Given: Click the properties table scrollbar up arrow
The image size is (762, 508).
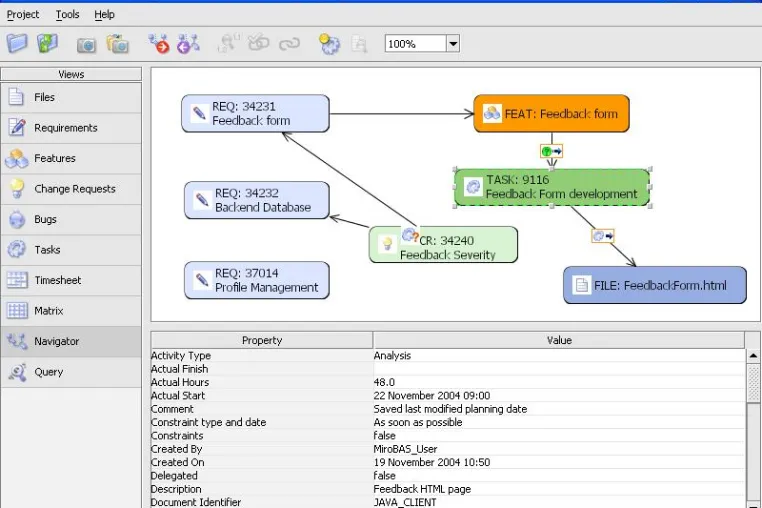Looking at the screenshot, I should click(x=753, y=356).
